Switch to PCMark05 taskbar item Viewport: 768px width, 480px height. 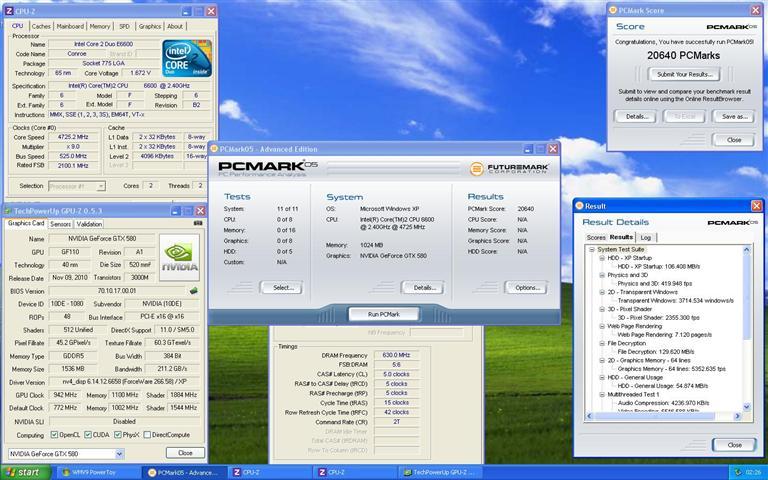[185, 473]
